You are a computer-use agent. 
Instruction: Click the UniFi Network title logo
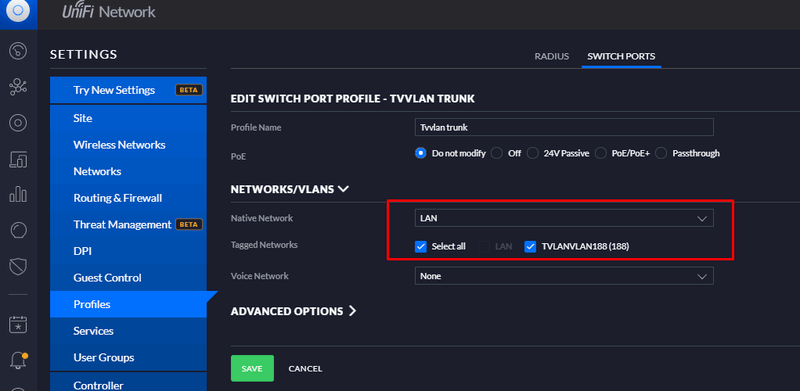coord(109,11)
